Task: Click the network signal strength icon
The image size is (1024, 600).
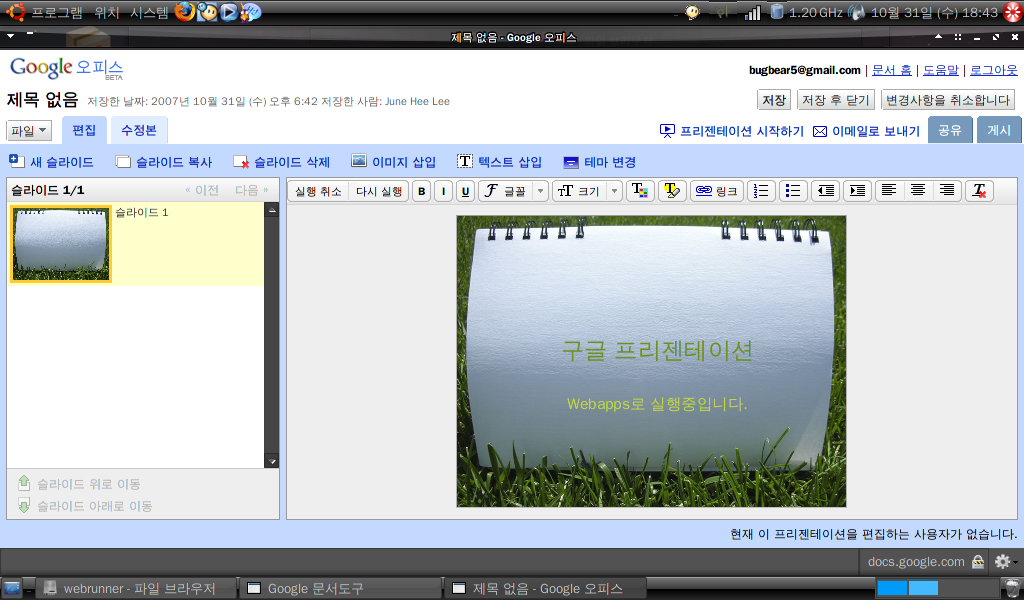Action: click(x=753, y=12)
